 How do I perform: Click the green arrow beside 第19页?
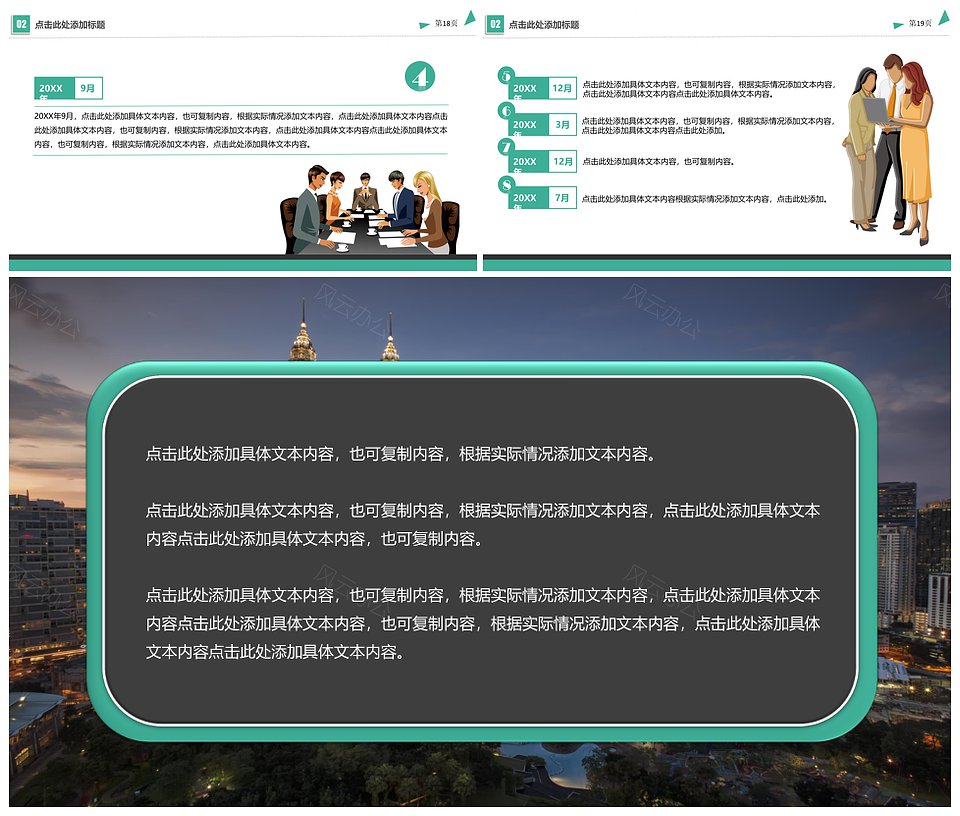click(898, 25)
